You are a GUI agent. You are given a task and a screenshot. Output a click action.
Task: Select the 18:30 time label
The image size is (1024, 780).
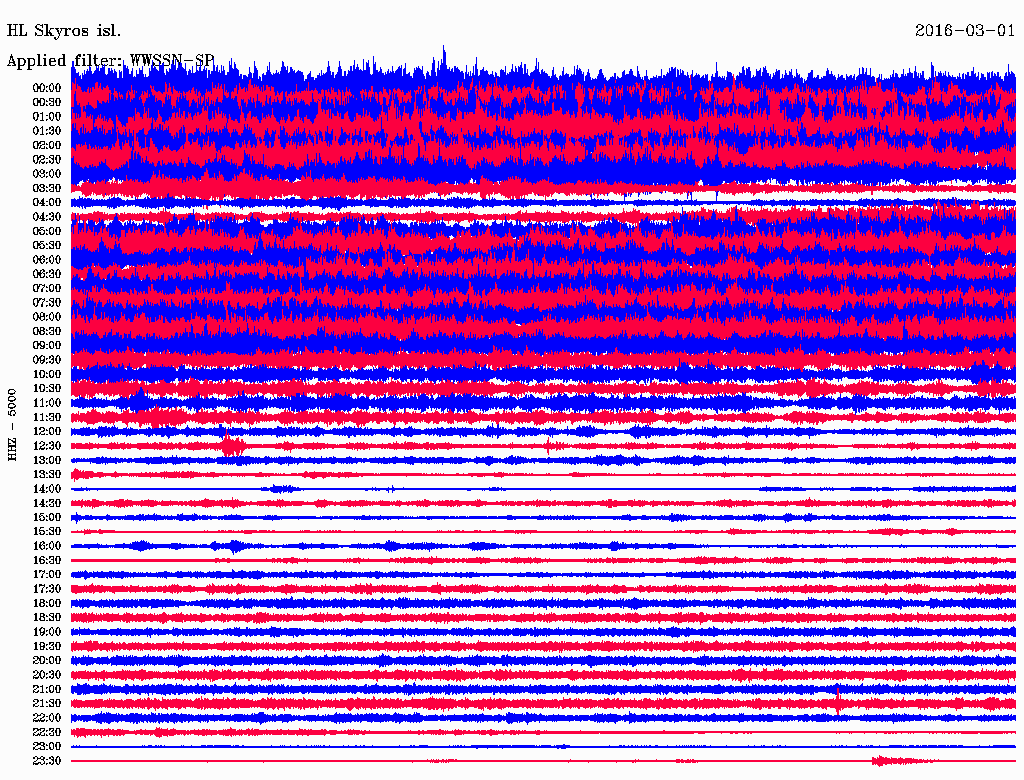[x=47, y=618]
